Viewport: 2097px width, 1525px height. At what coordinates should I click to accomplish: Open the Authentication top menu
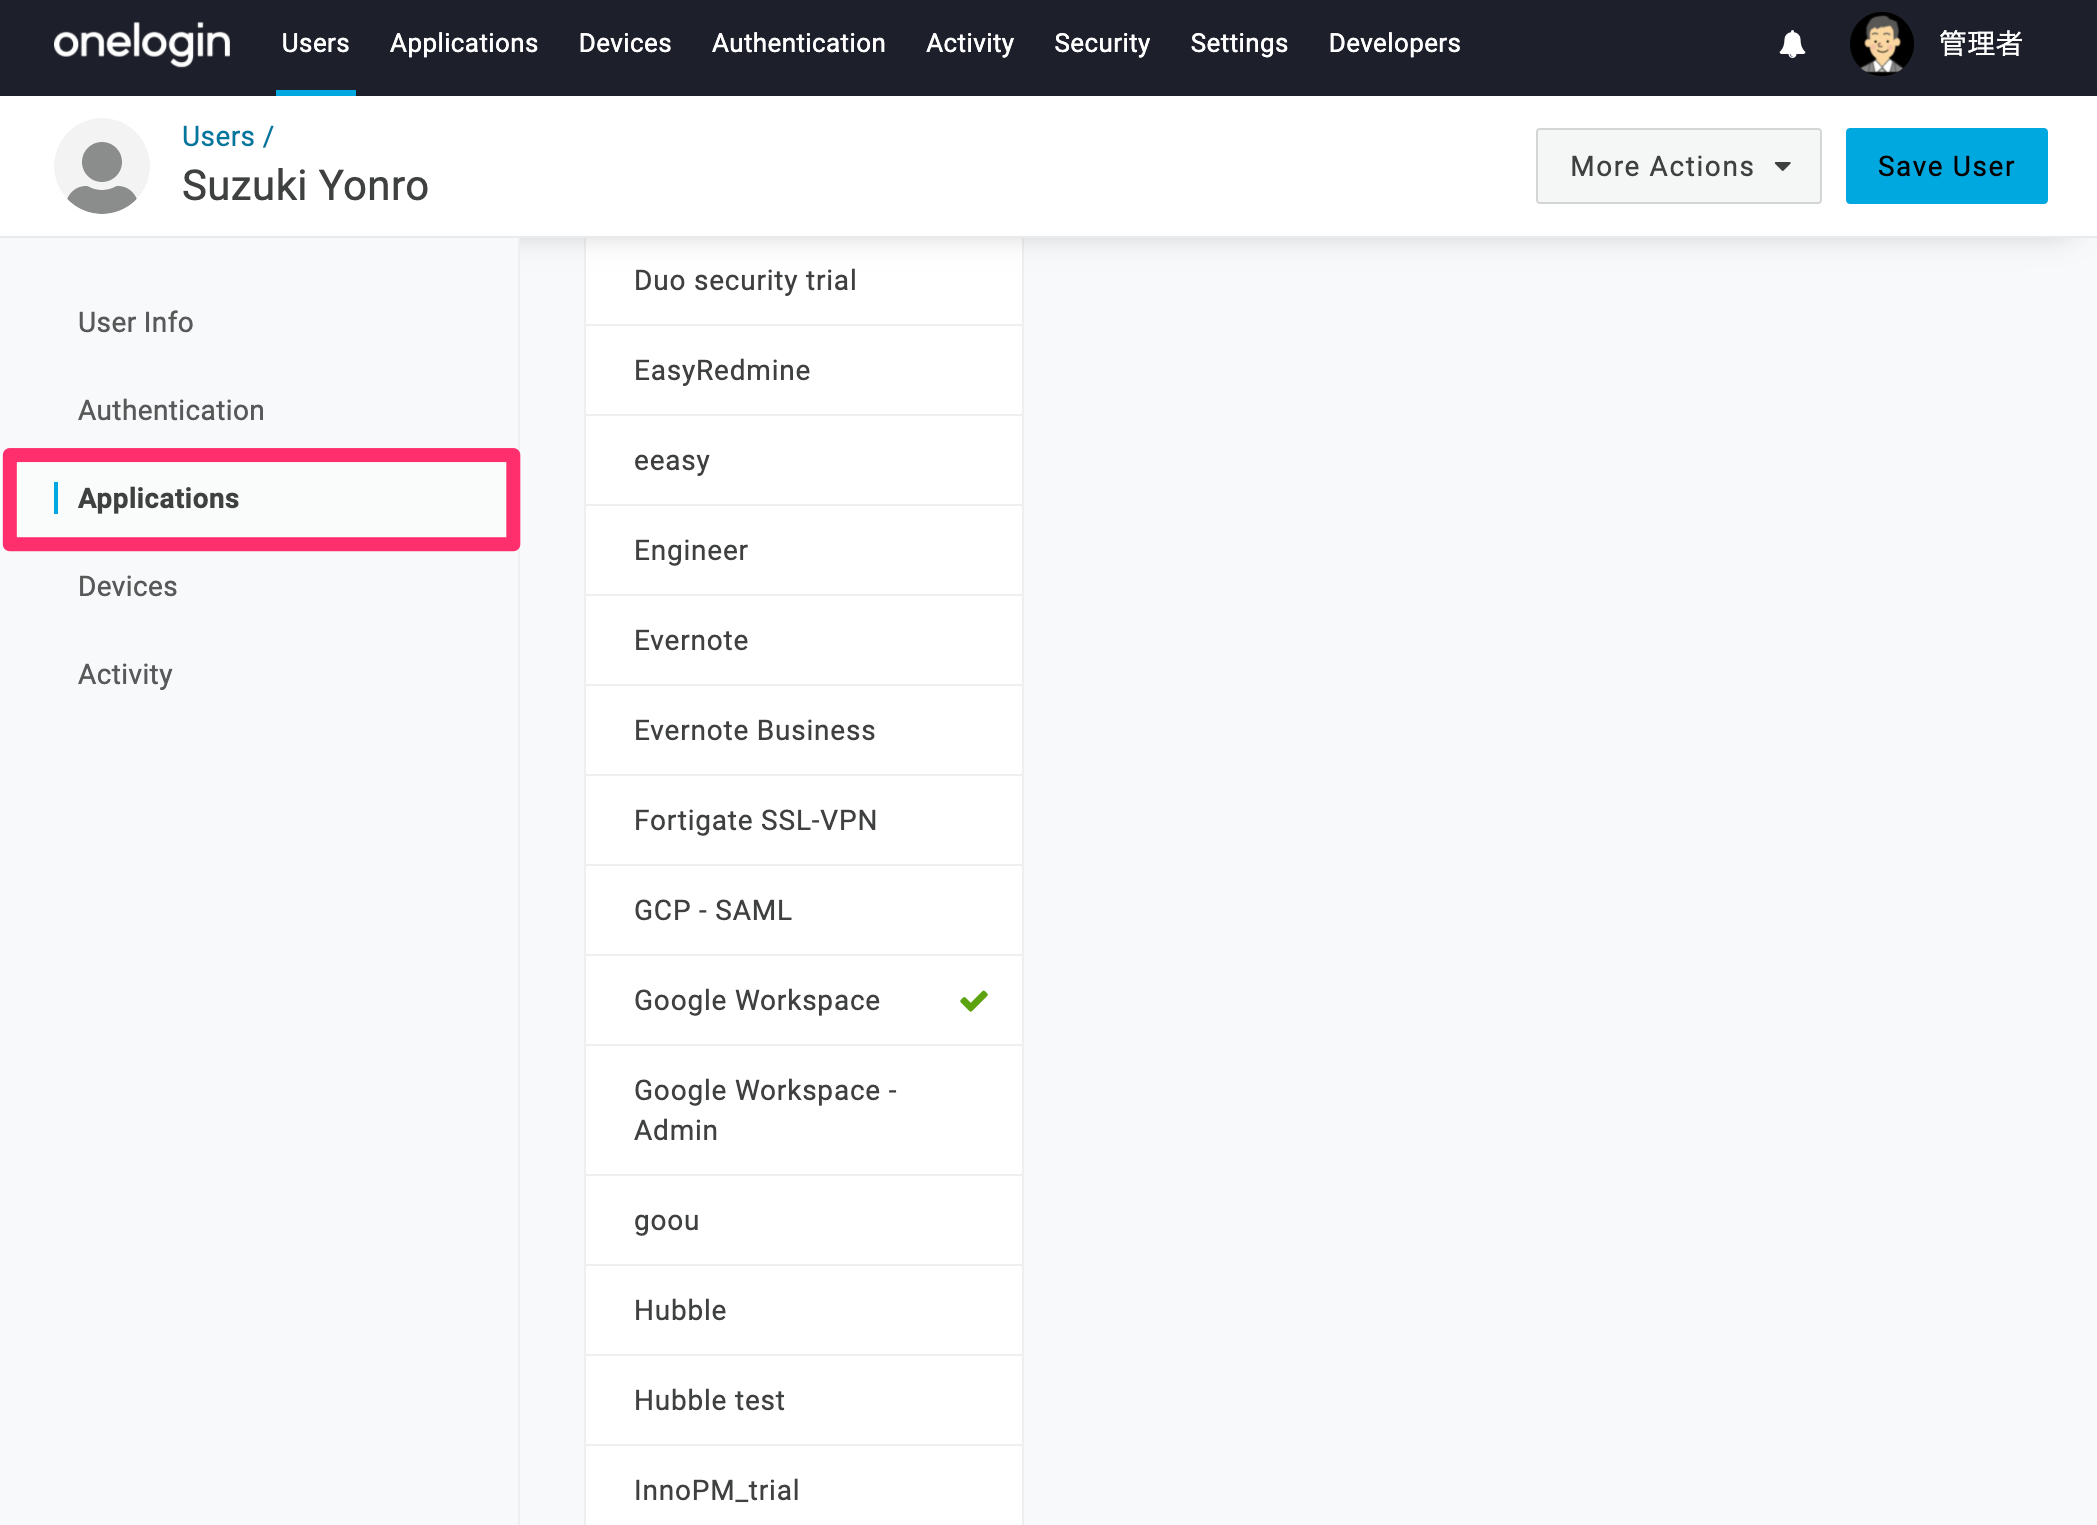pos(799,43)
